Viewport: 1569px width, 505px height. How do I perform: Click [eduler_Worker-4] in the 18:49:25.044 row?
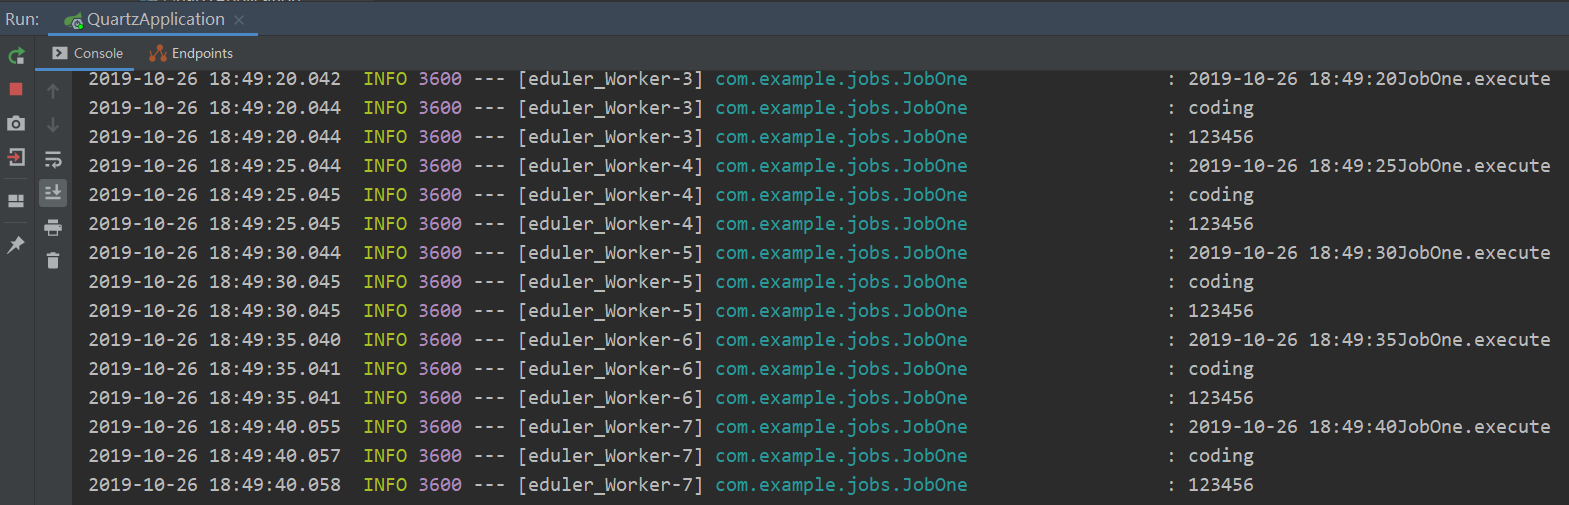pyautogui.click(x=610, y=166)
